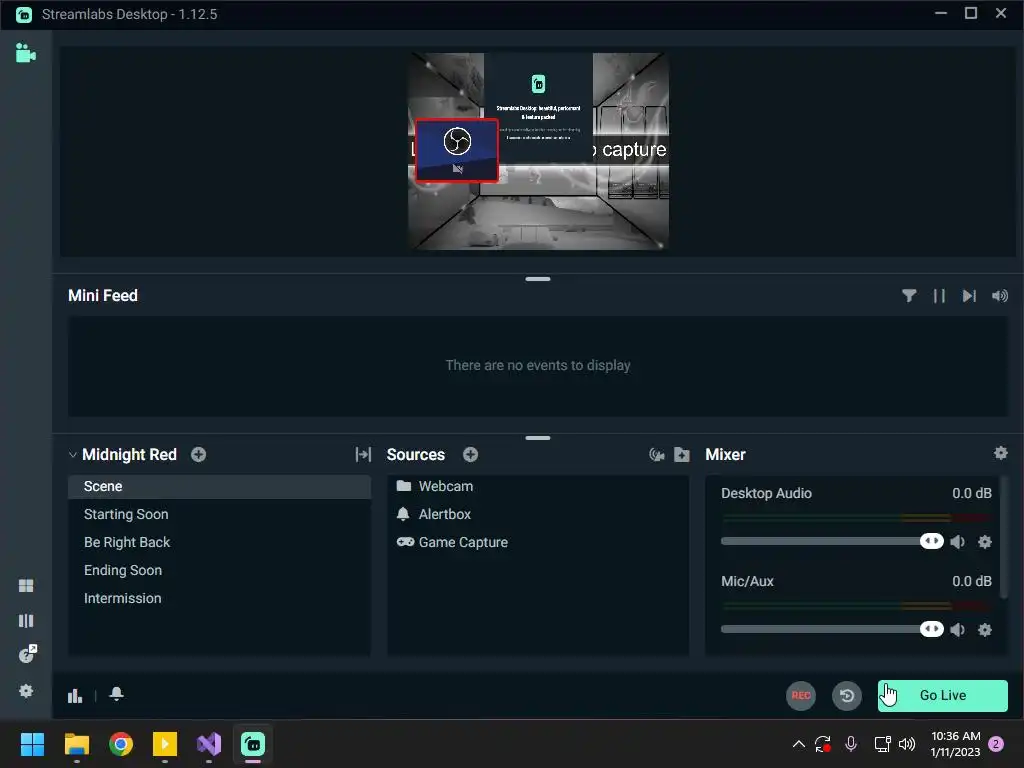Open Mic/Aux settings gear

coord(985,630)
